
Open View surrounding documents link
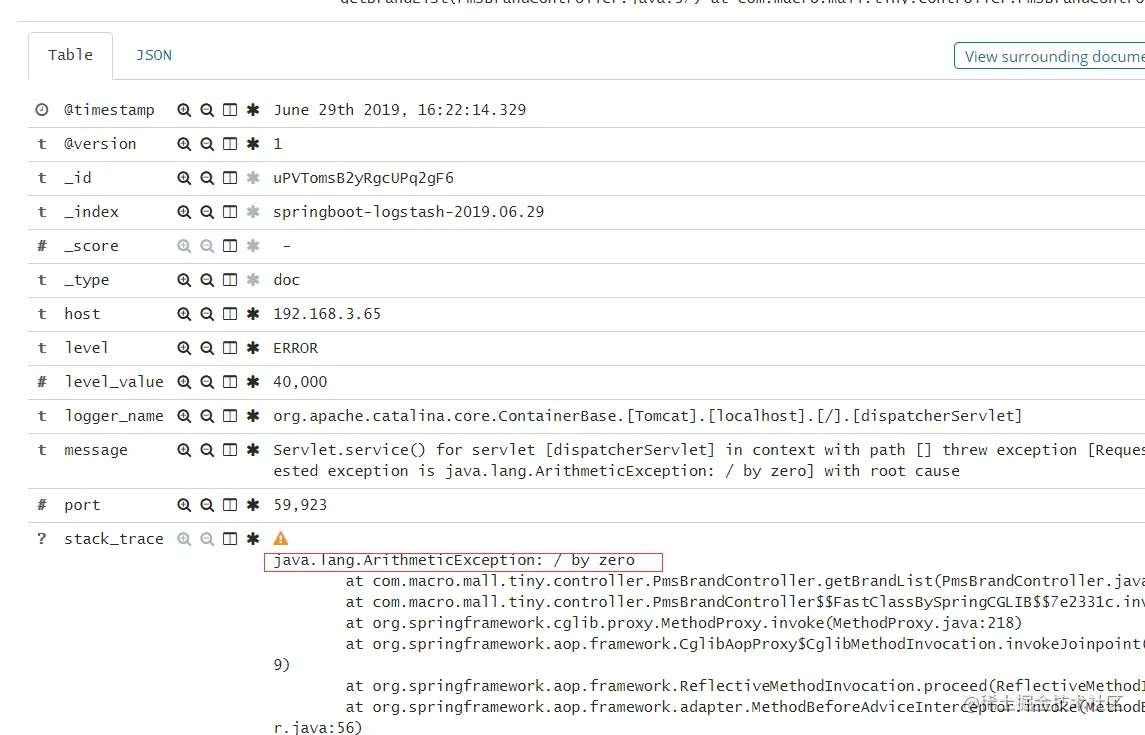(1049, 56)
